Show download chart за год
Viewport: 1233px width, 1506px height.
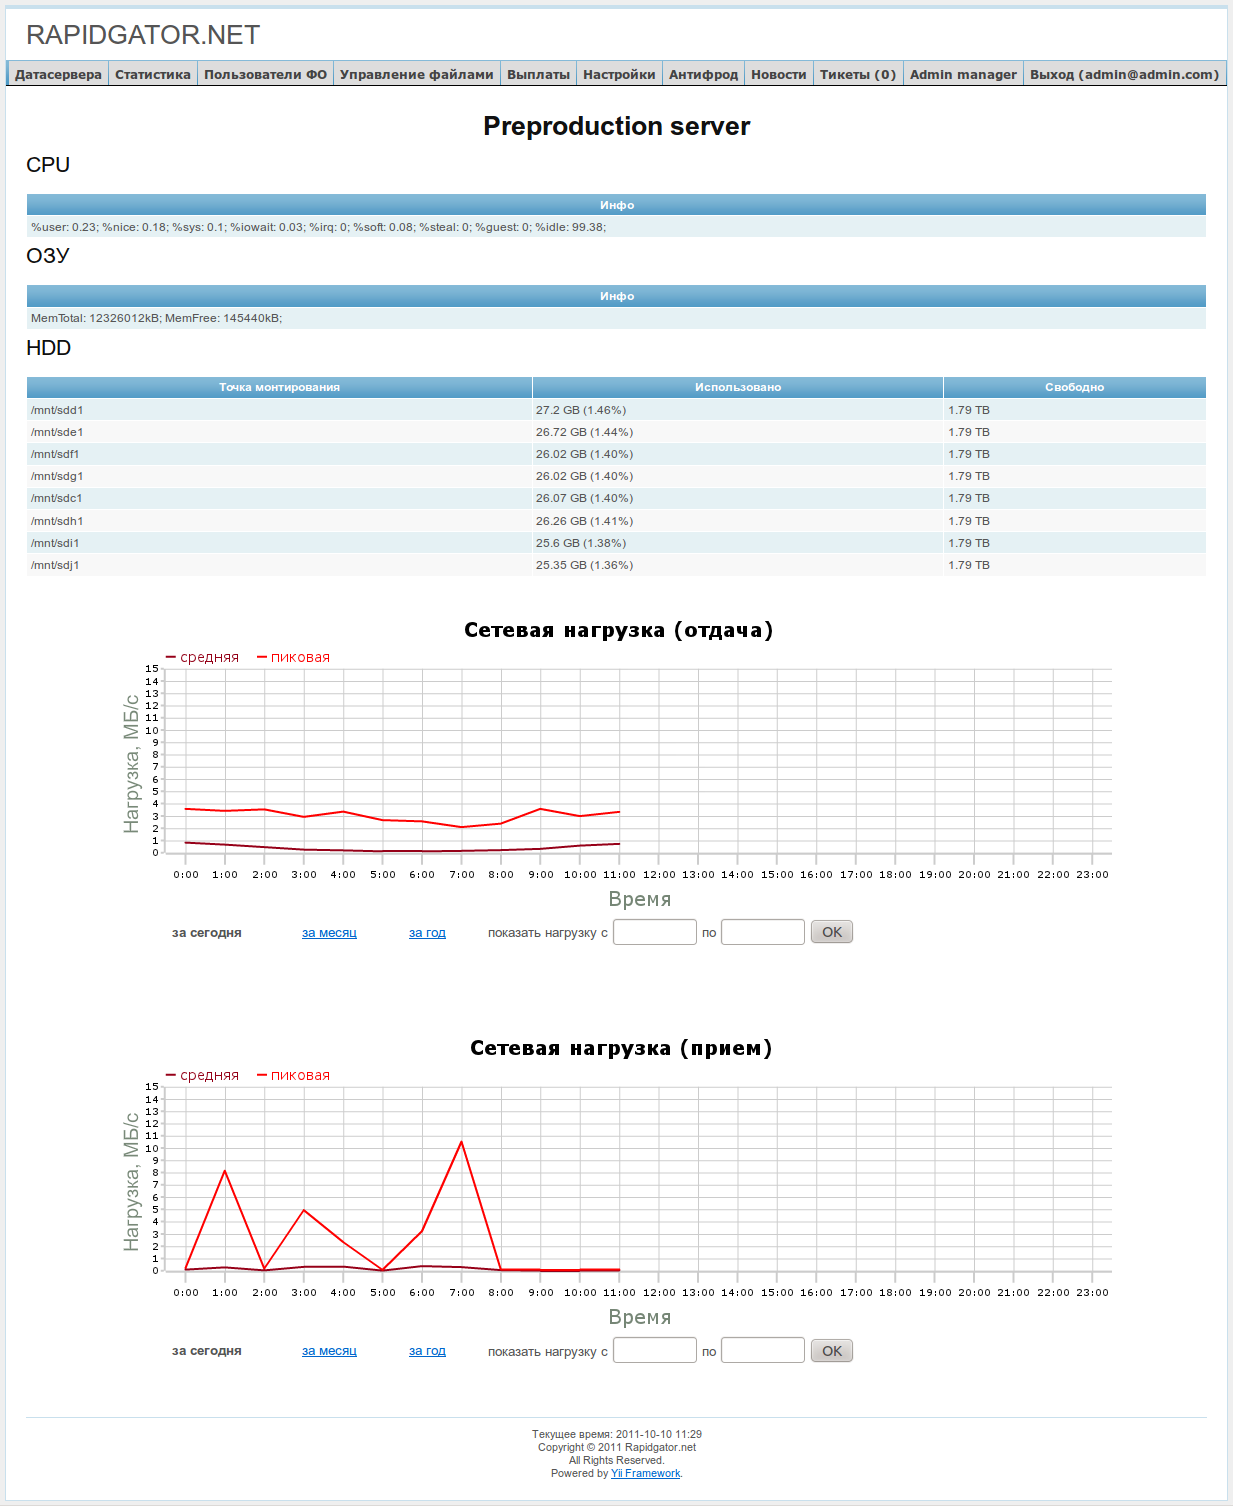[x=427, y=1351]
